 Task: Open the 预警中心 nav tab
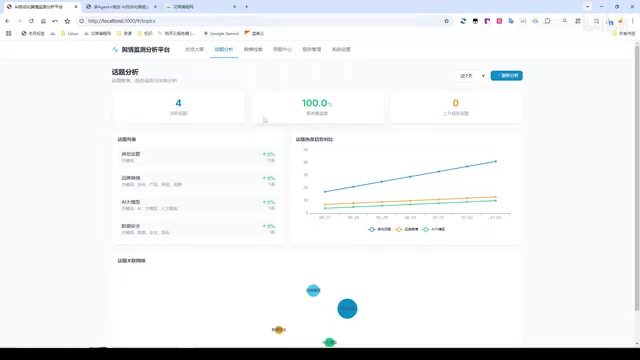pyautogui.click(x=282, y=49)
